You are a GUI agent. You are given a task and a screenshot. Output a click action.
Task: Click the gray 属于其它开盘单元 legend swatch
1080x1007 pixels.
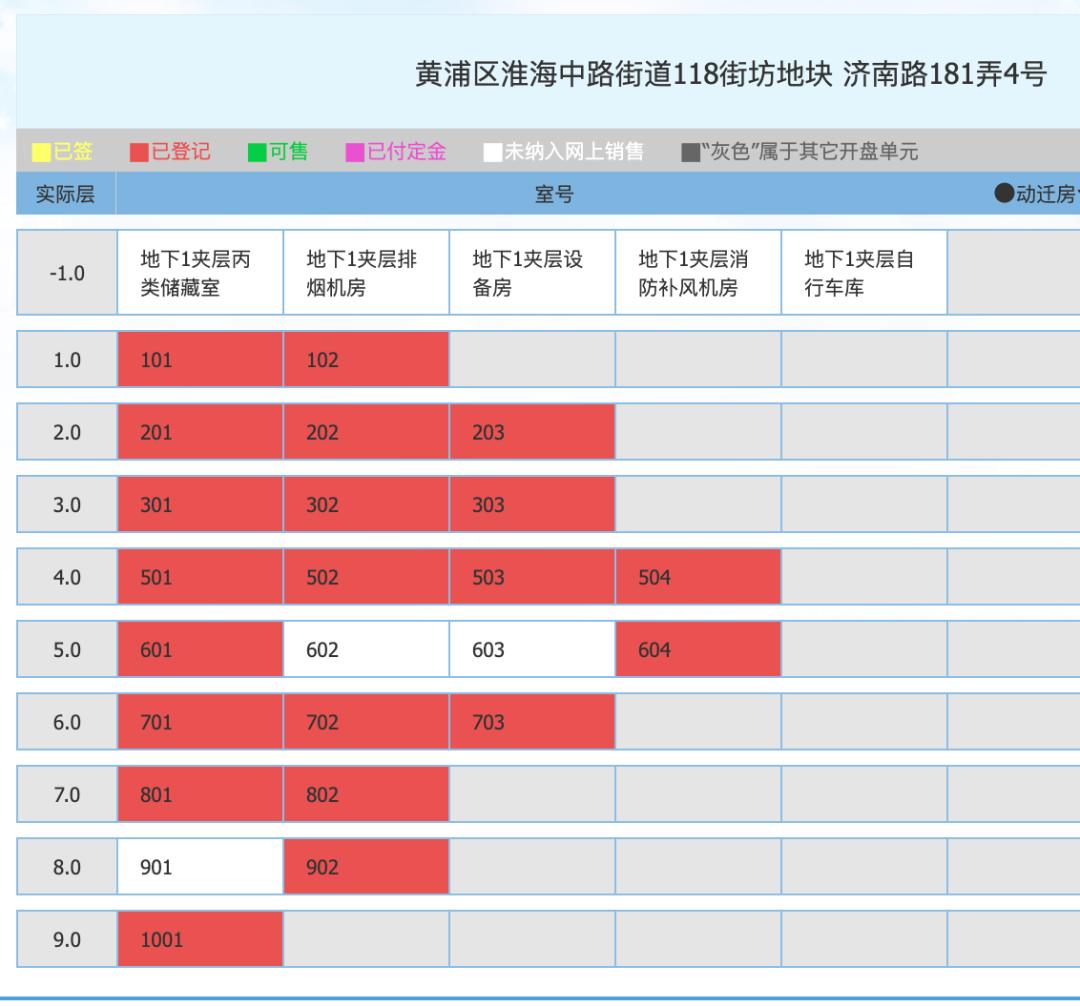click(690, 153)
